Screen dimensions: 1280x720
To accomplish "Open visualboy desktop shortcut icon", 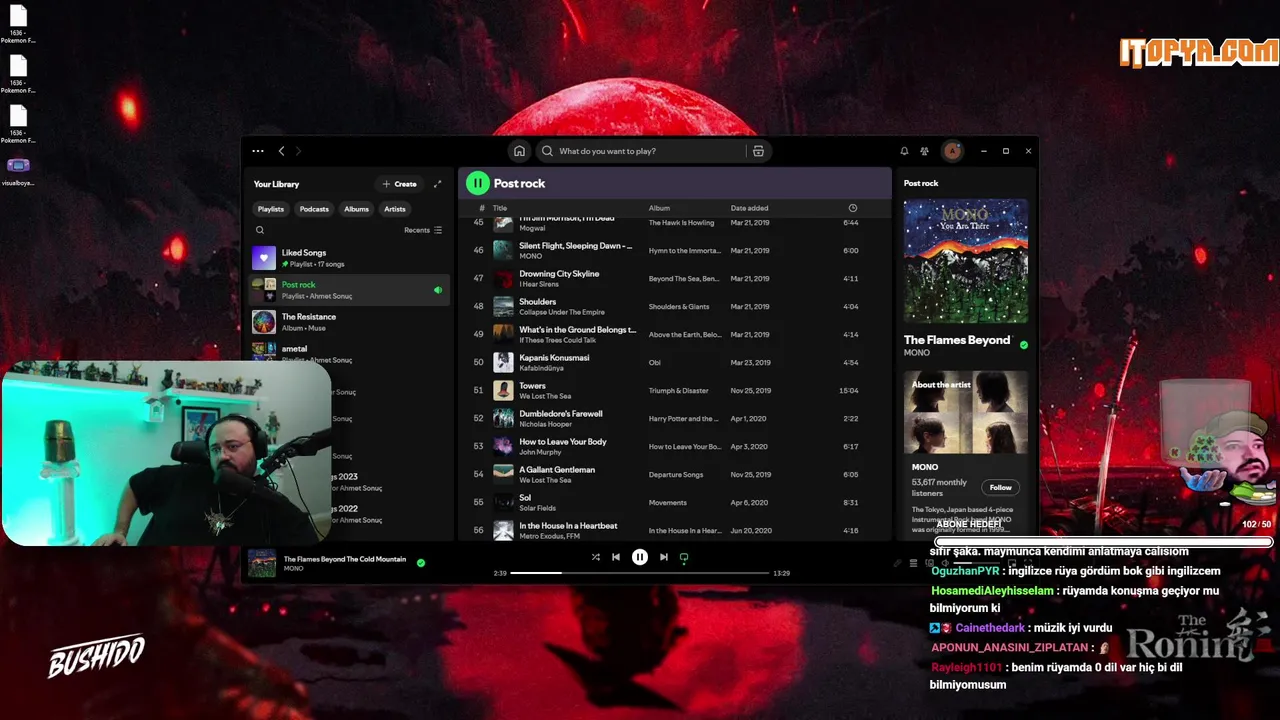I will 18,170.
